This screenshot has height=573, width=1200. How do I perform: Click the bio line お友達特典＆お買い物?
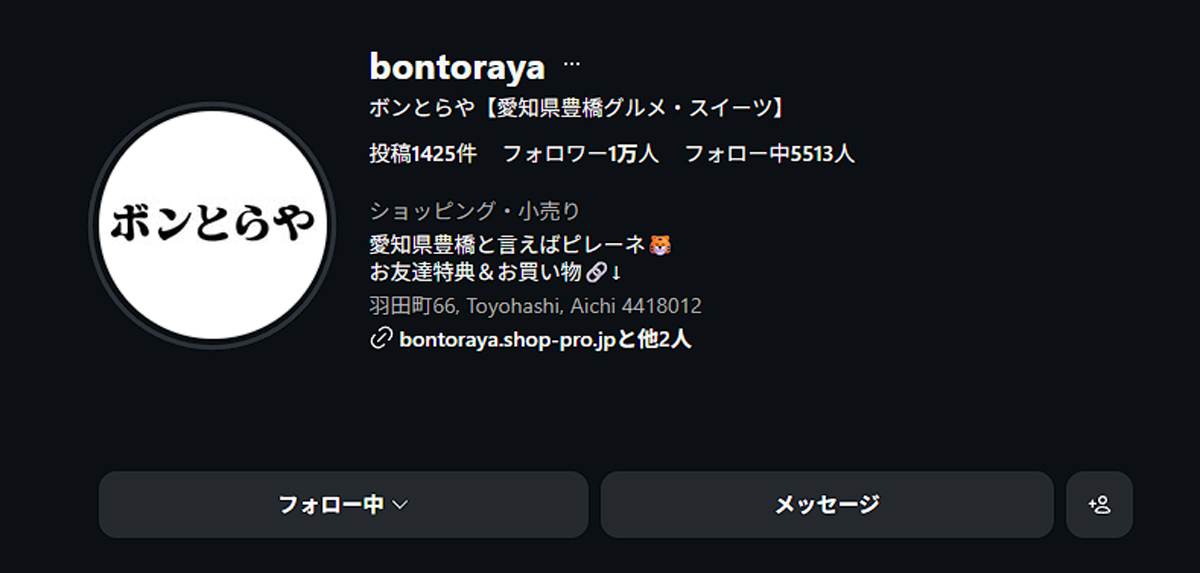(477, 273)
